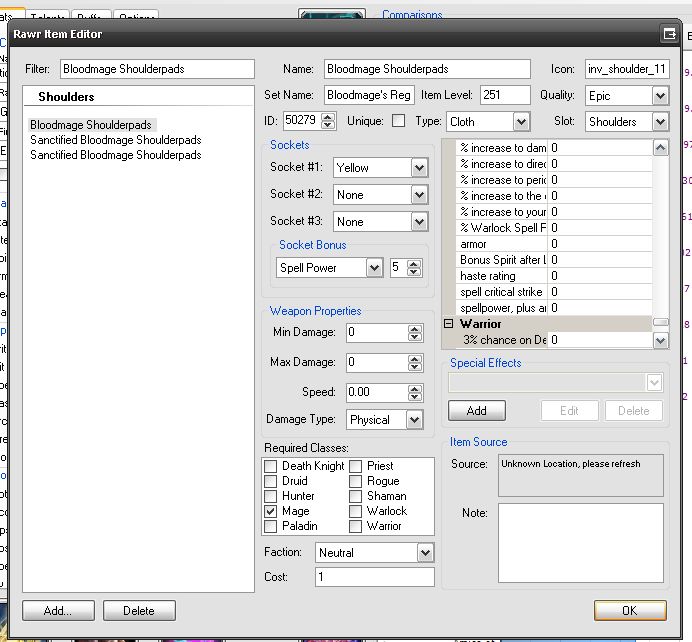Enable Death Knight in Required Classes
The height and width of the screenshot is (642, 692).
tap(271, 466)
